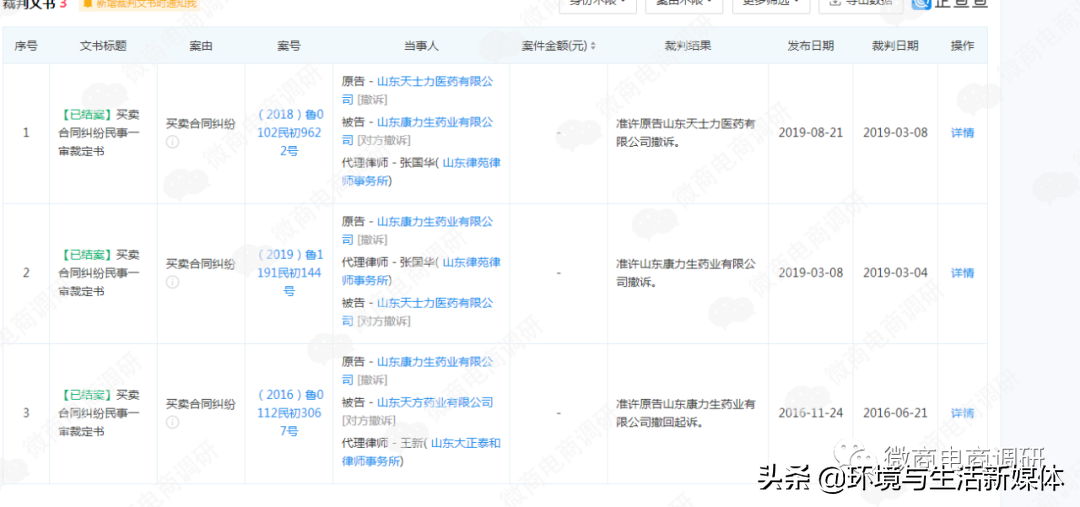This screenshot has height=507, width=1080.
Task: Click result 准许原告山东康力生药业有限公司撤回起诉
Action: [686, 413]
